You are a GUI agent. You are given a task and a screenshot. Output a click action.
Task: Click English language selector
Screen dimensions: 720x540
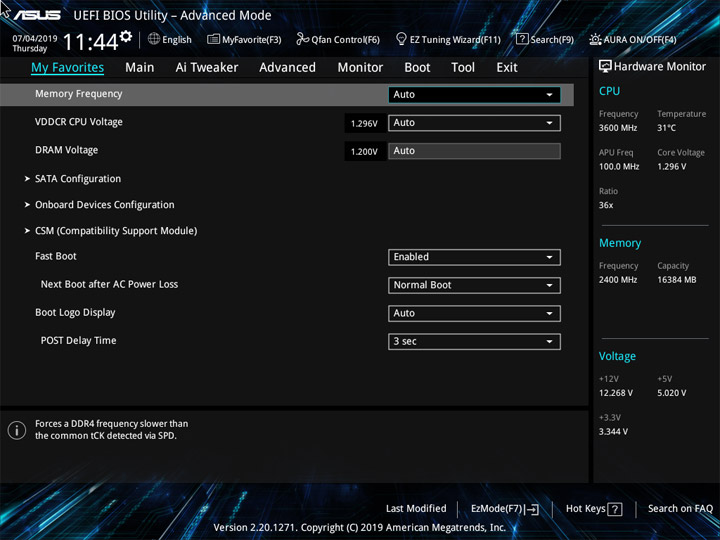point(177,39)
